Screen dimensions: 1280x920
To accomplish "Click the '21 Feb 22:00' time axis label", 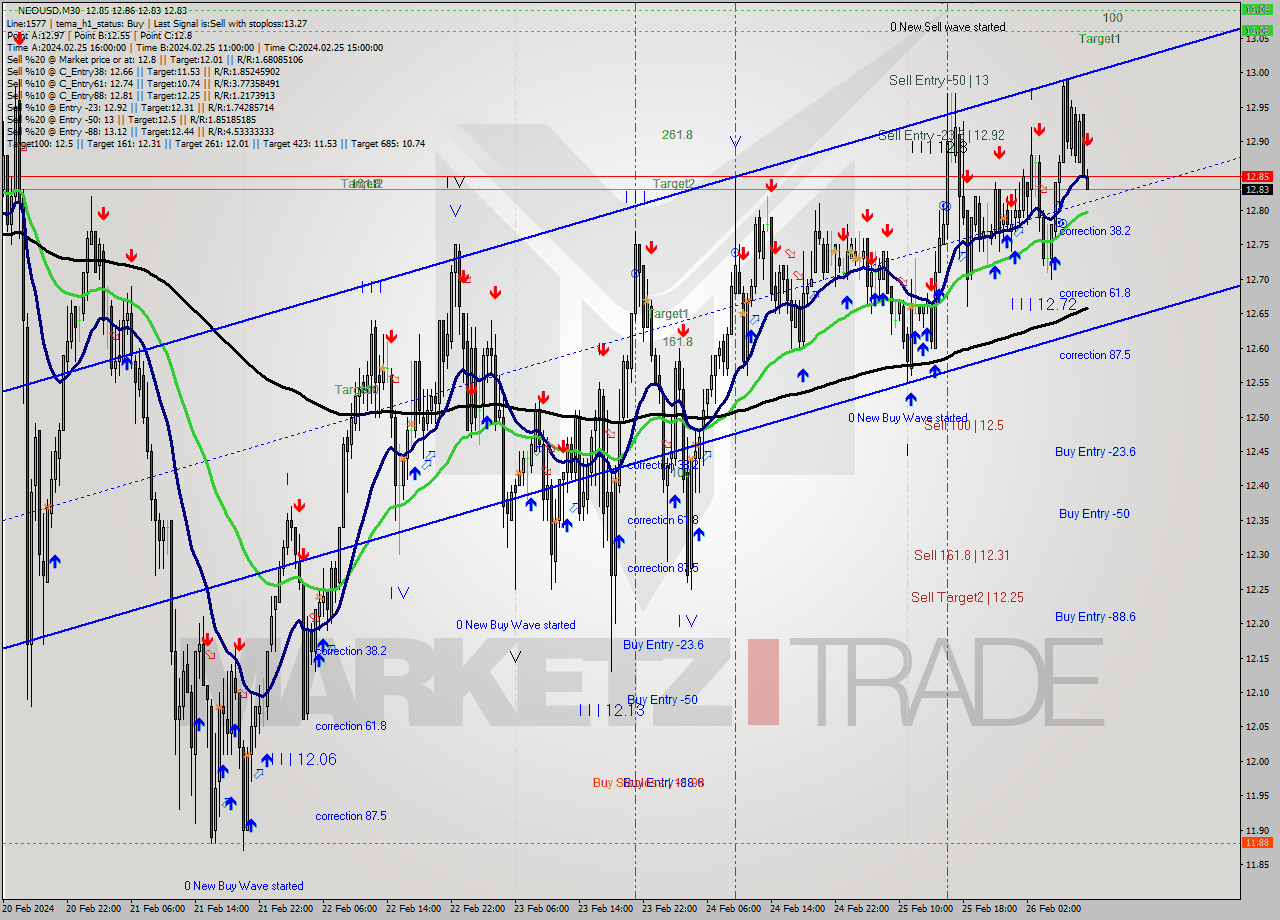I will [x=287, y=909].
